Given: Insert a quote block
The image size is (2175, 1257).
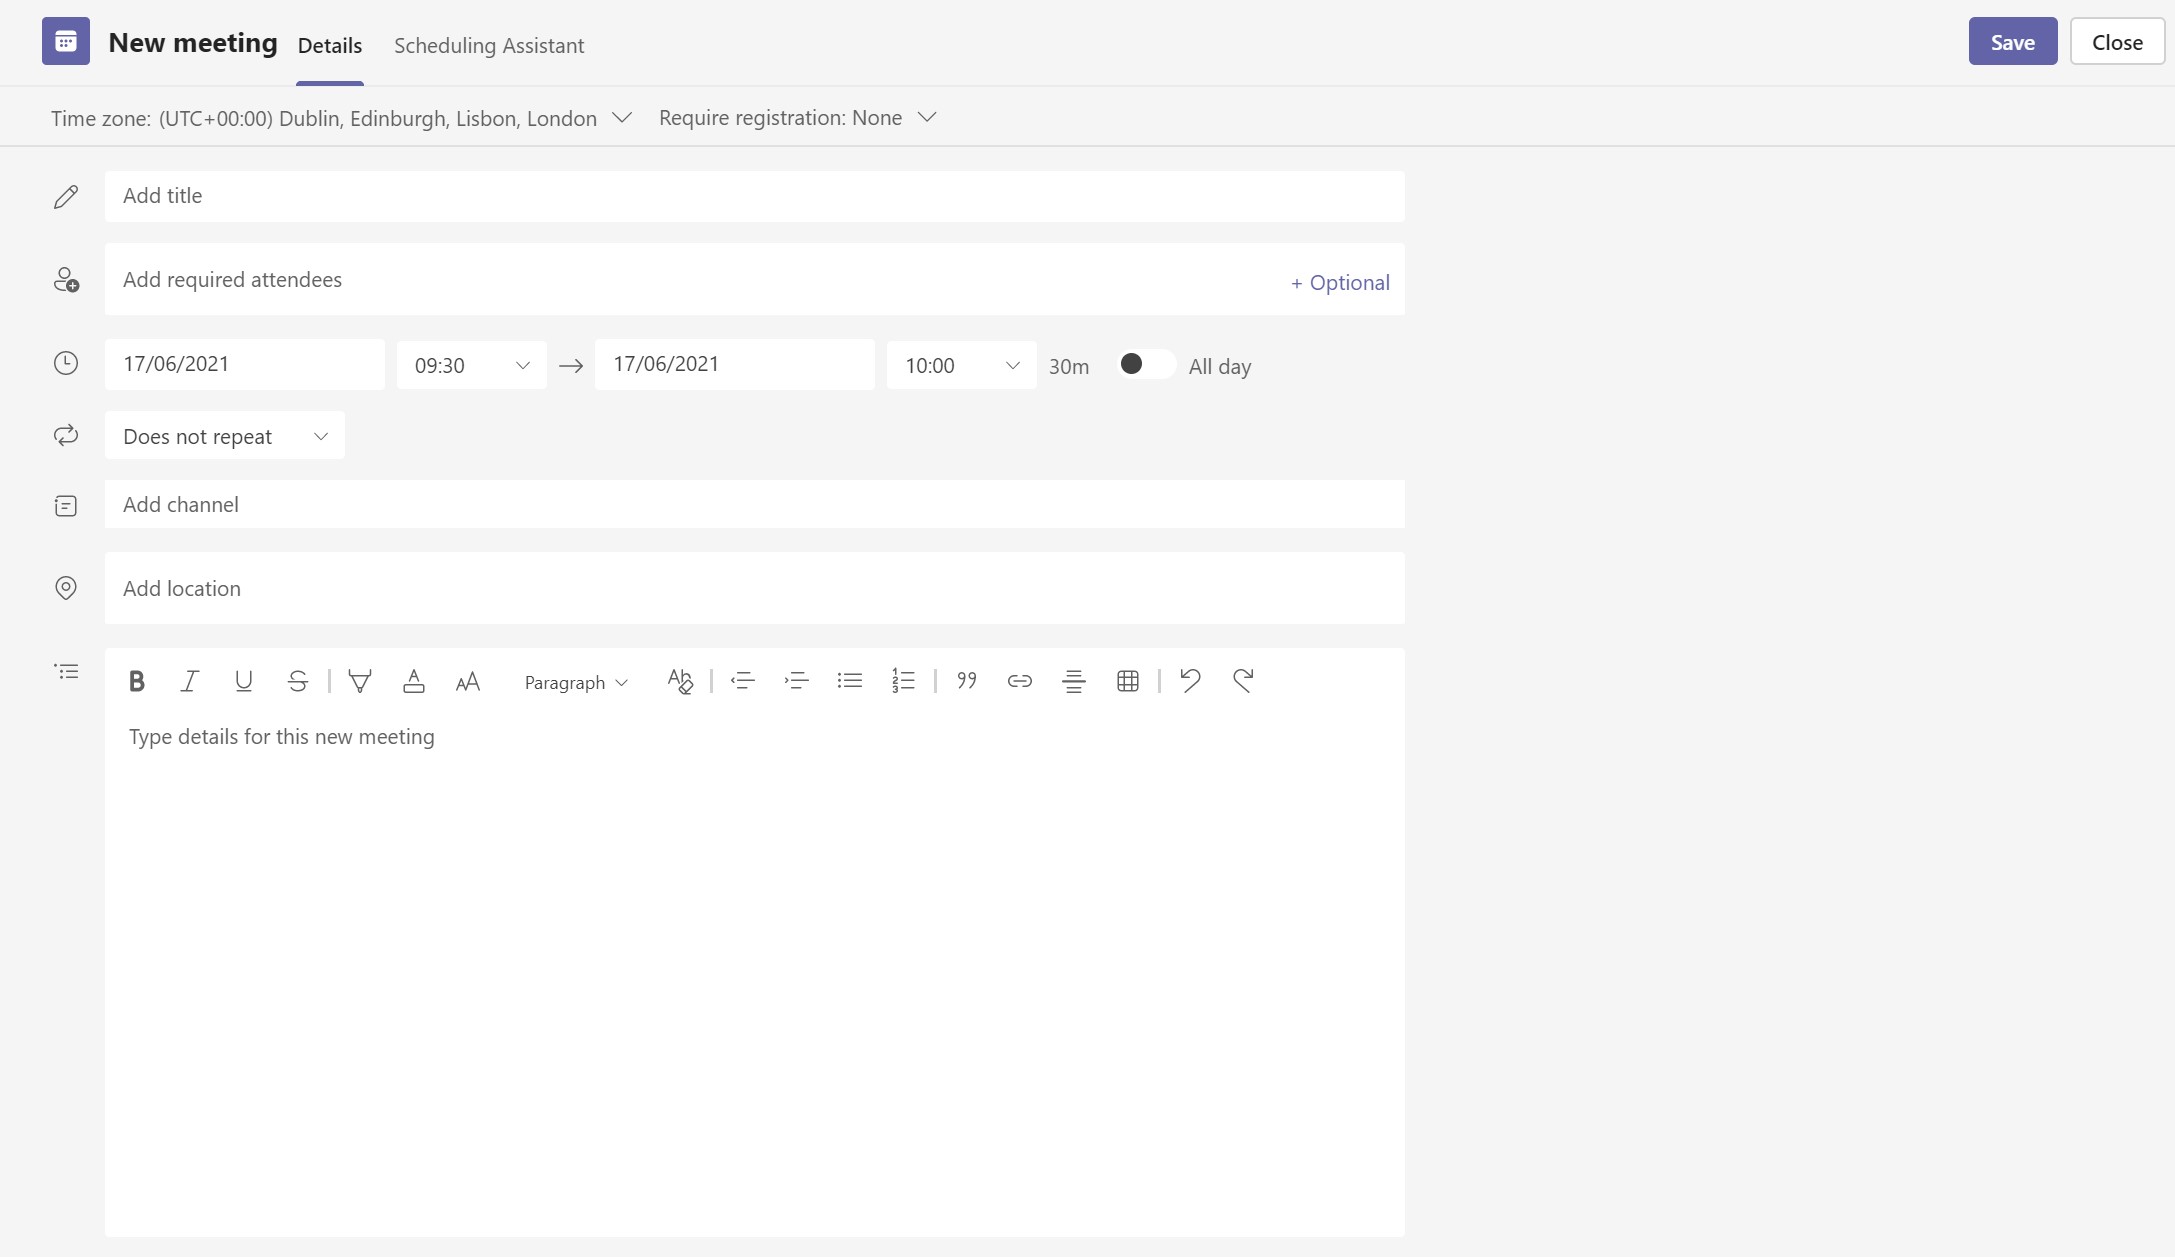Looking at the screenshot, I should (x=966, y=681).
